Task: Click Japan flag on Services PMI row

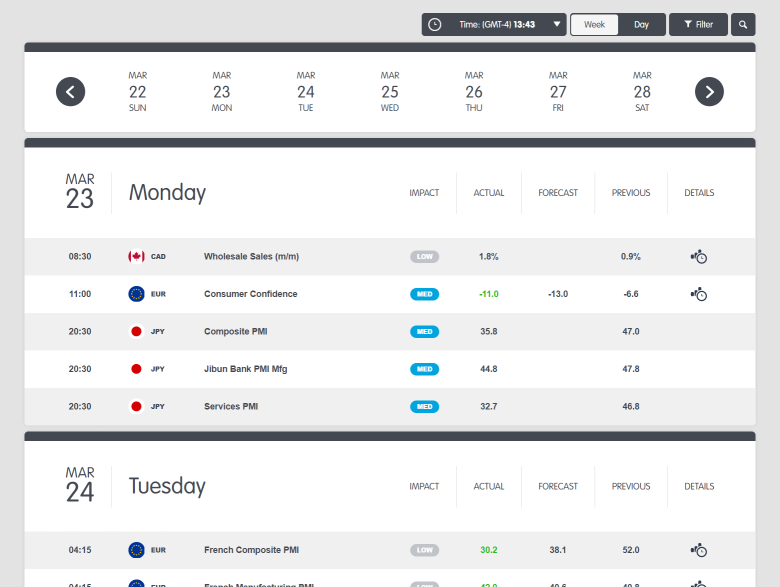Action: 136,406
